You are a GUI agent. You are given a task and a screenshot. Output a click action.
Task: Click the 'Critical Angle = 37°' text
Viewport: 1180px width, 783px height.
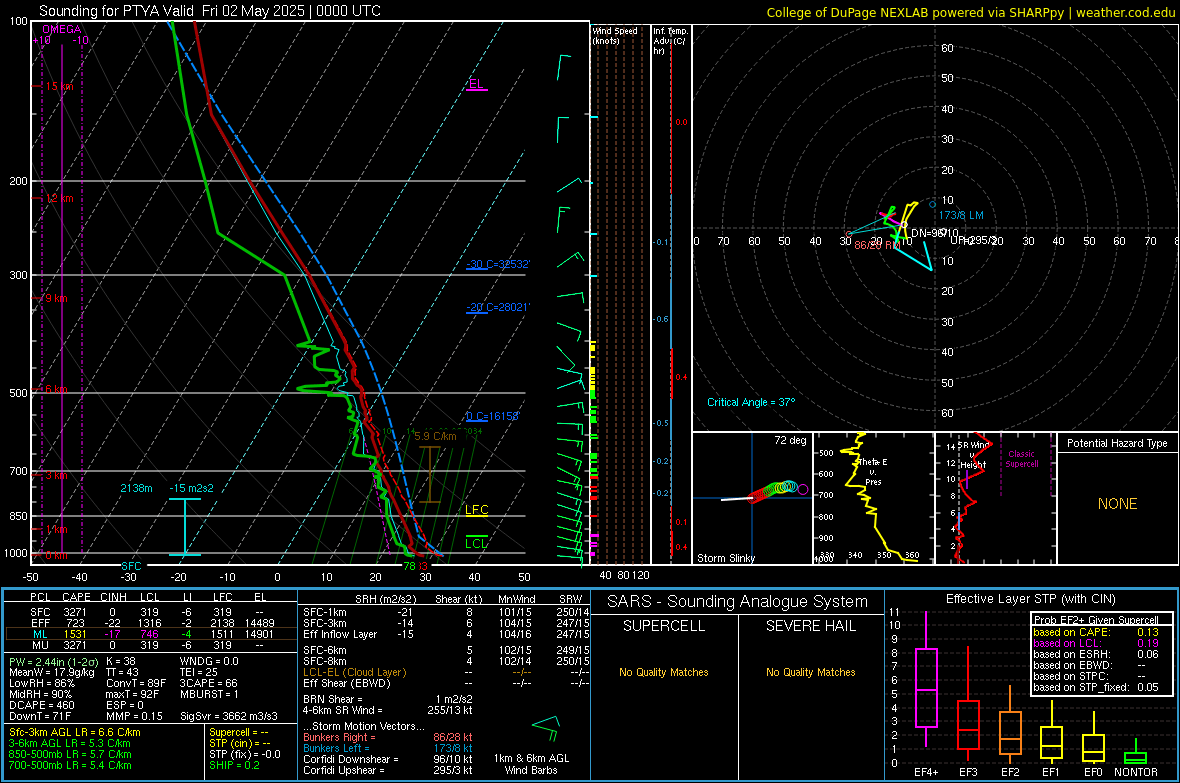point(750,402)
